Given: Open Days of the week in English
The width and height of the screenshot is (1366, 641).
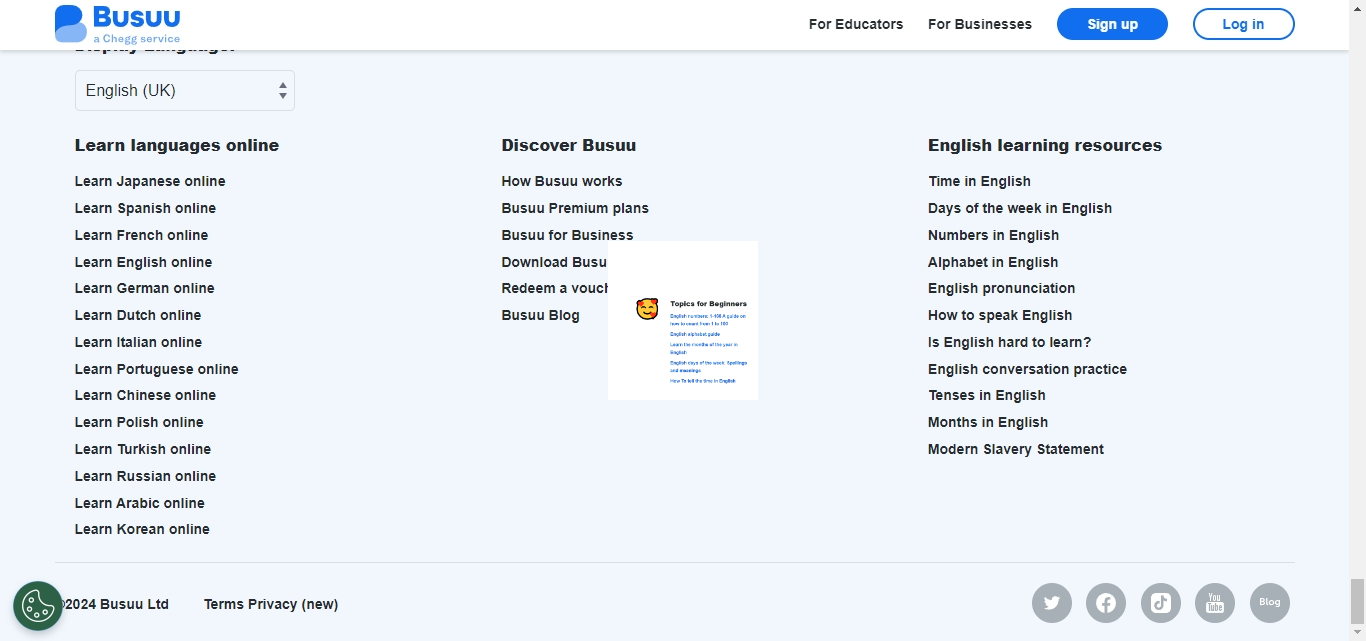Looking at the screenshot, I should [1020, 208].
